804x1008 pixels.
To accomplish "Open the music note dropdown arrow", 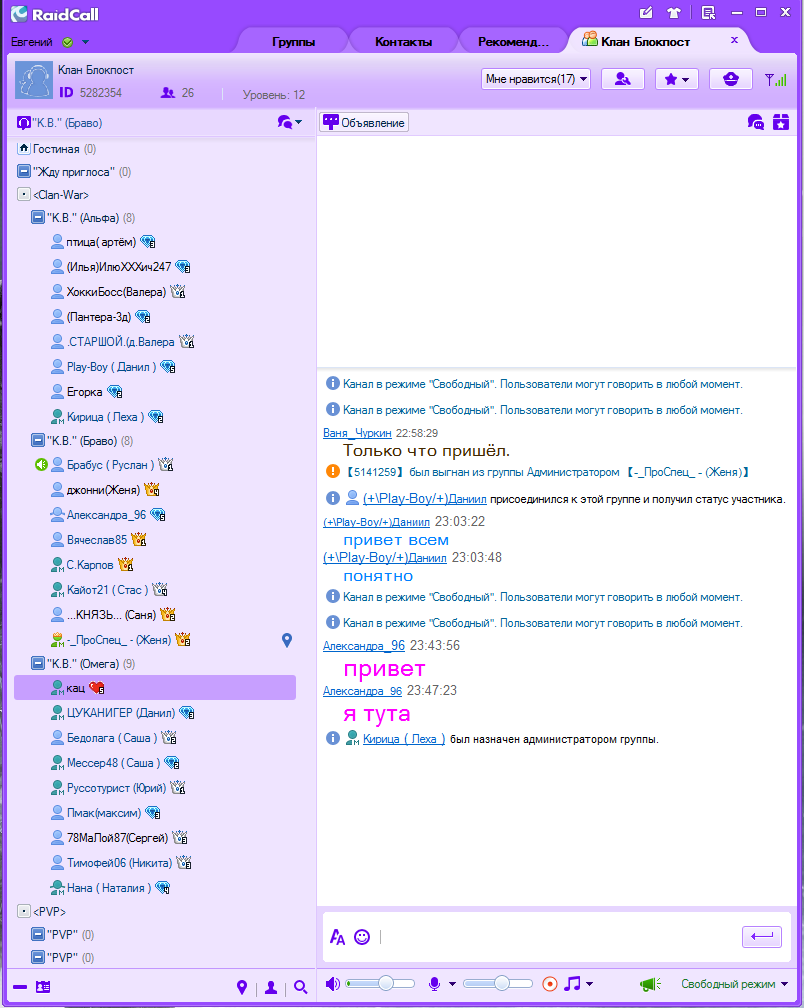I will click(589, 984).
